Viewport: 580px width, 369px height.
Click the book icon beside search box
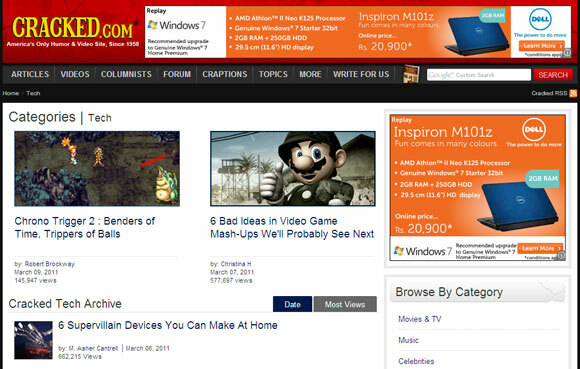pyautogui.click(x=411, y=74)
